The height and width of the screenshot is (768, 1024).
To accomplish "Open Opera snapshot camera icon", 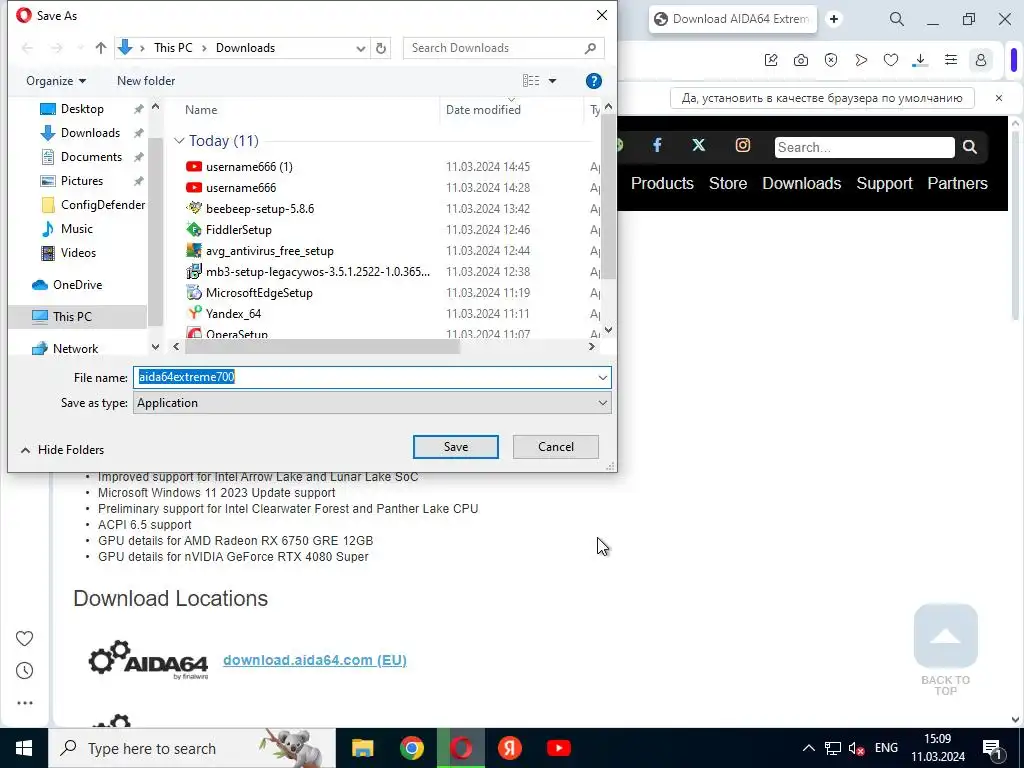I will (801, 60).
